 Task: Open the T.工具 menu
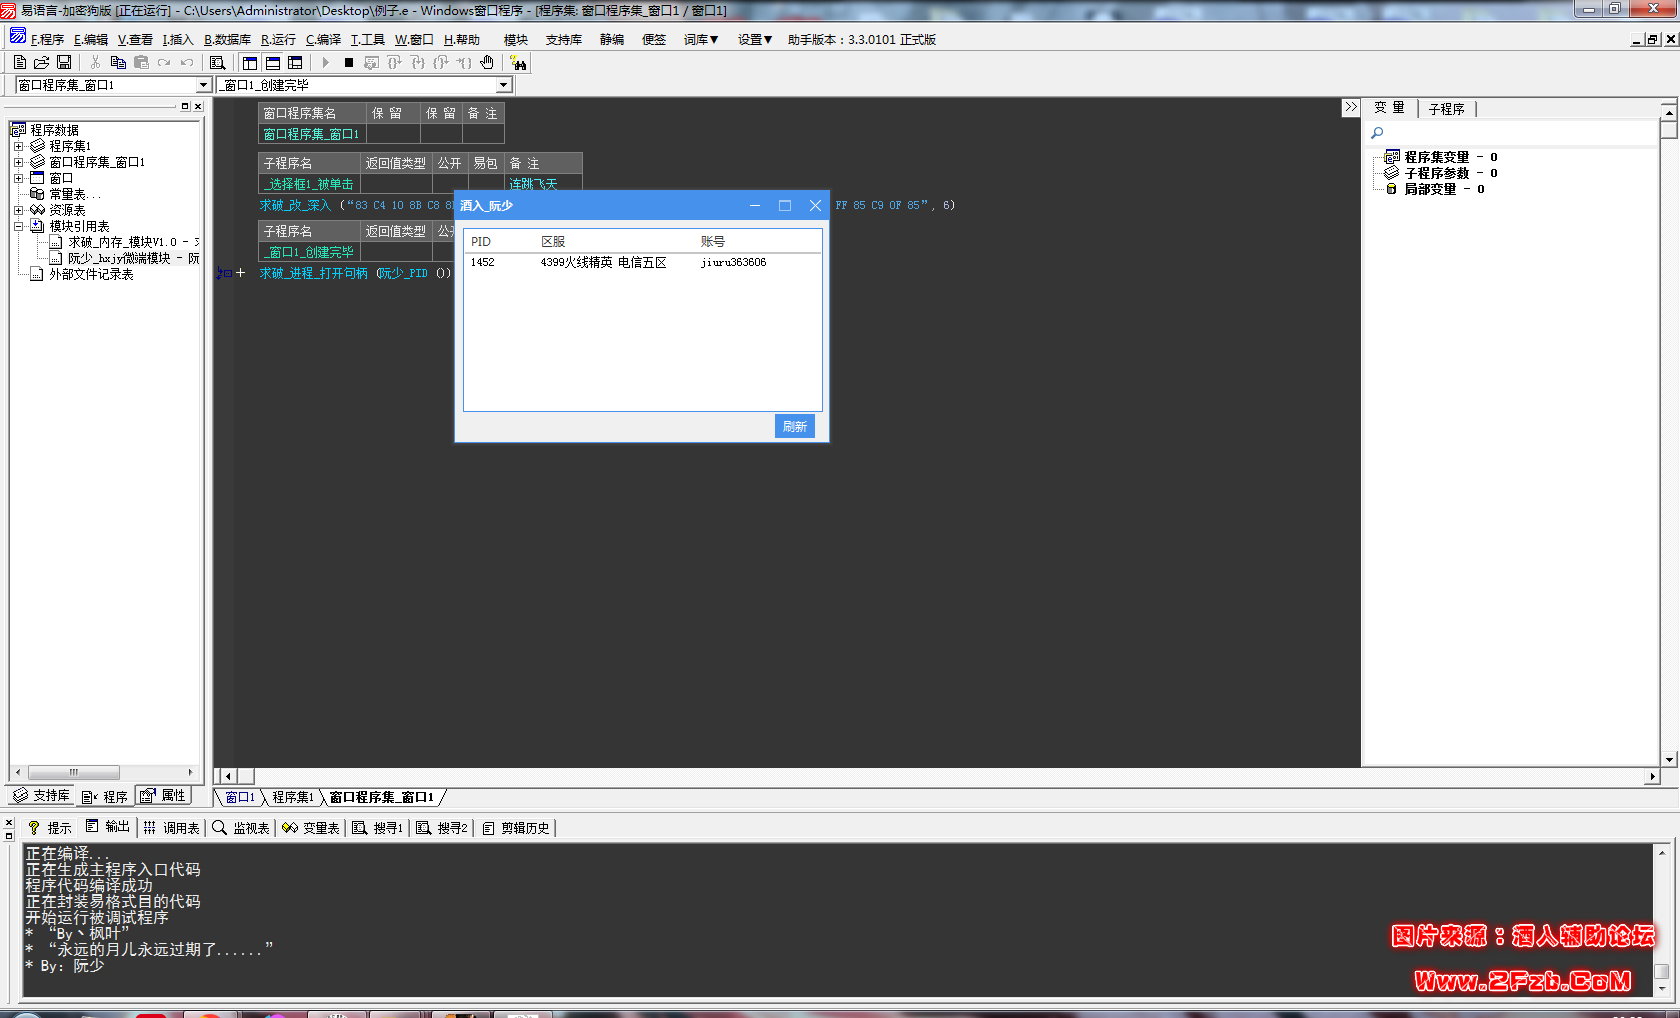click(367, 40)
